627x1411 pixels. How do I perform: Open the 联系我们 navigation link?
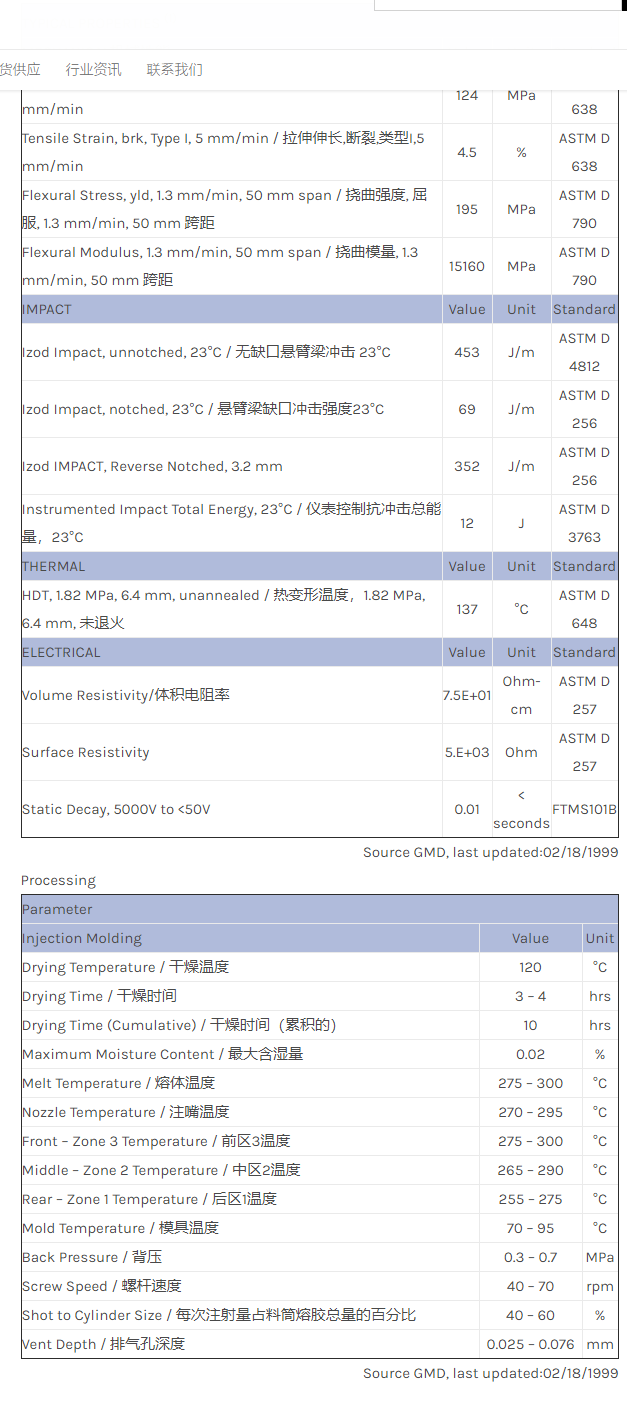(174, 69)
